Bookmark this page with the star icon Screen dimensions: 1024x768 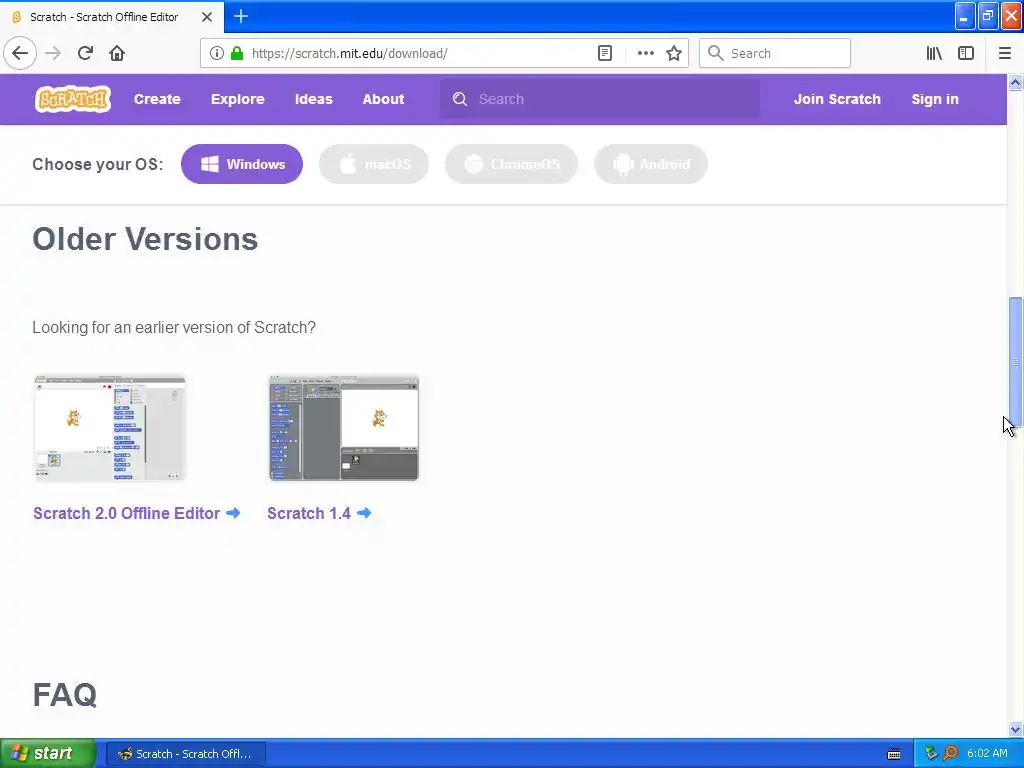(674, 53)
